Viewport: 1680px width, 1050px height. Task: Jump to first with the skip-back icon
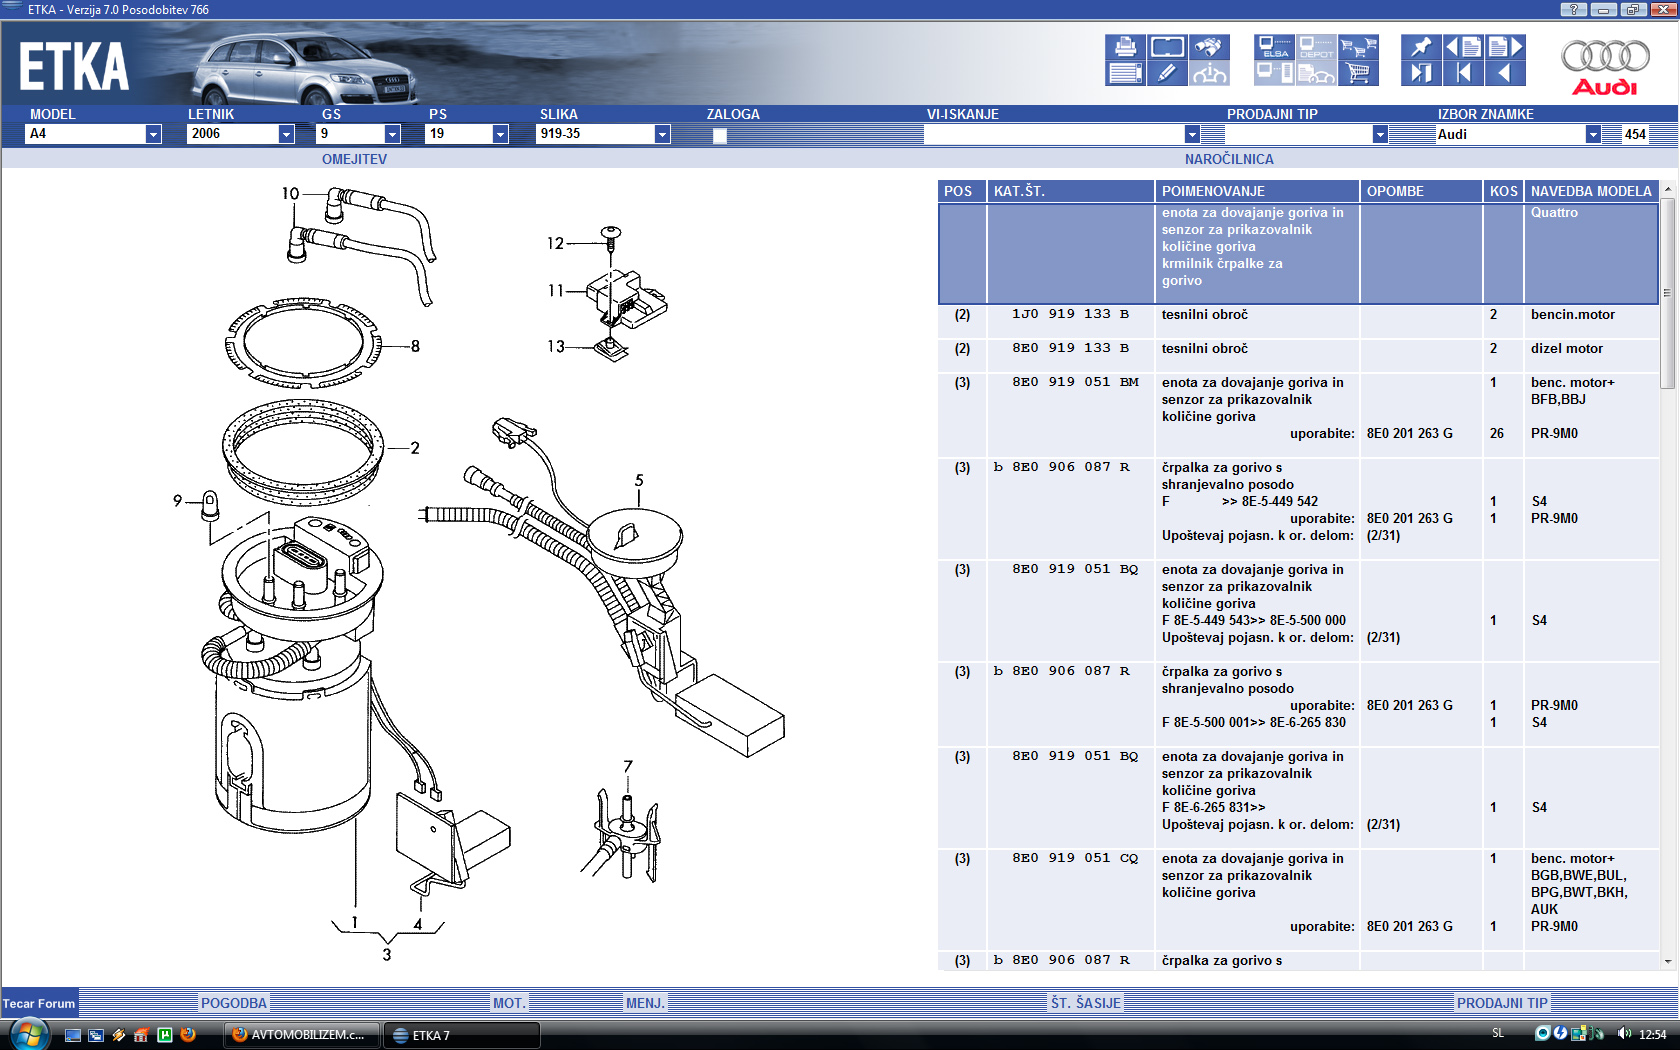tap(1463, 73)
